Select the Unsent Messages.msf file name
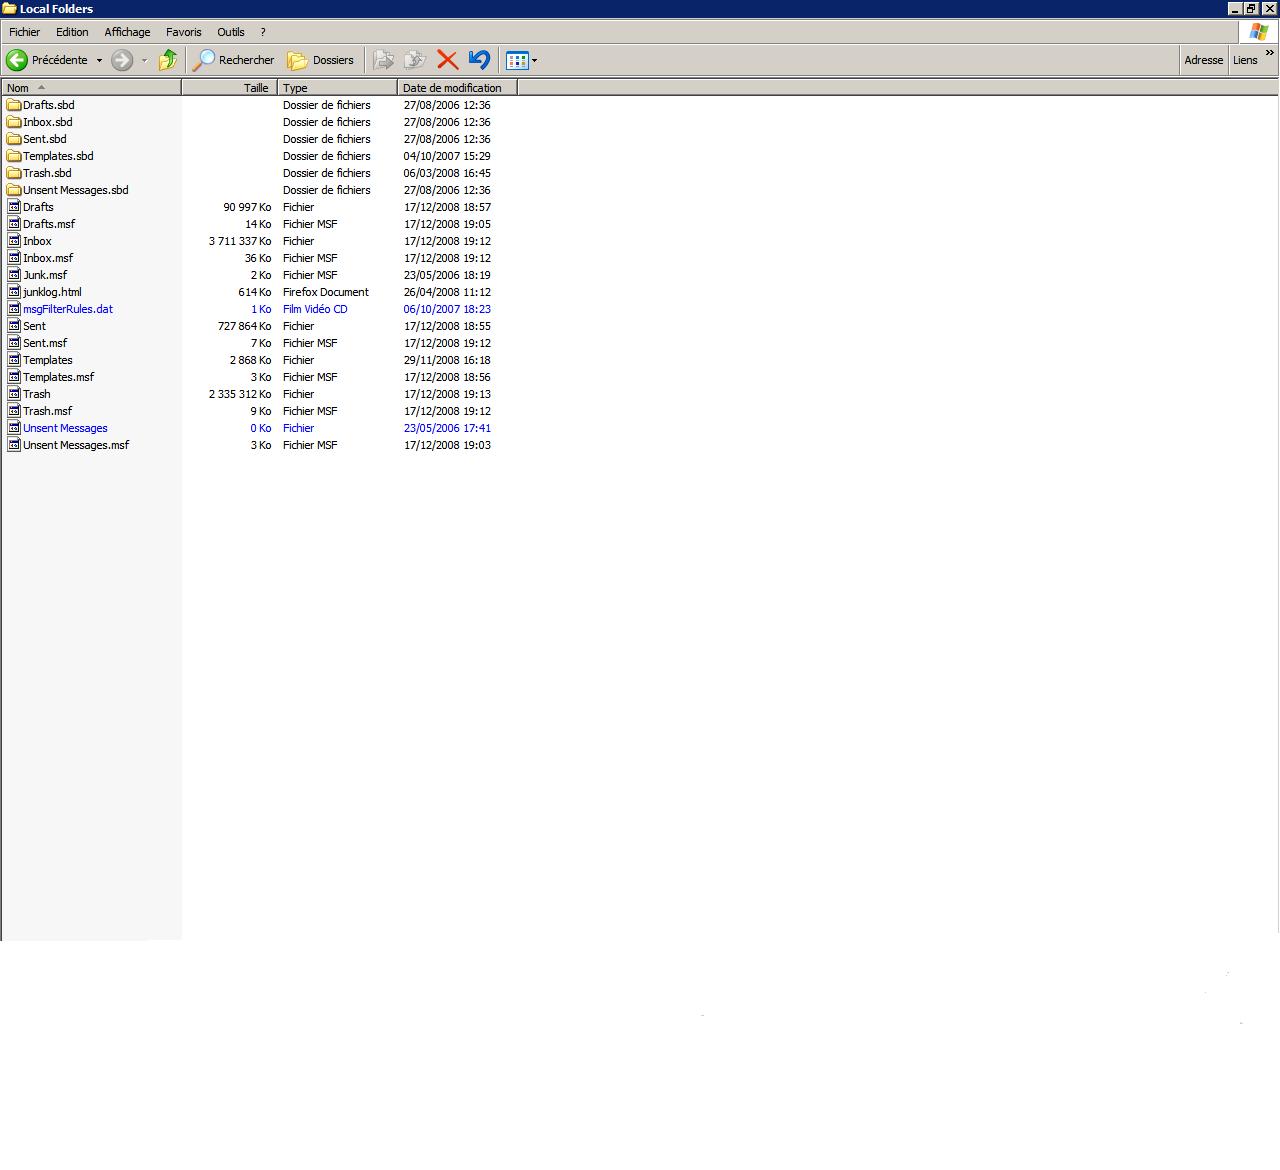 [76, 445]
